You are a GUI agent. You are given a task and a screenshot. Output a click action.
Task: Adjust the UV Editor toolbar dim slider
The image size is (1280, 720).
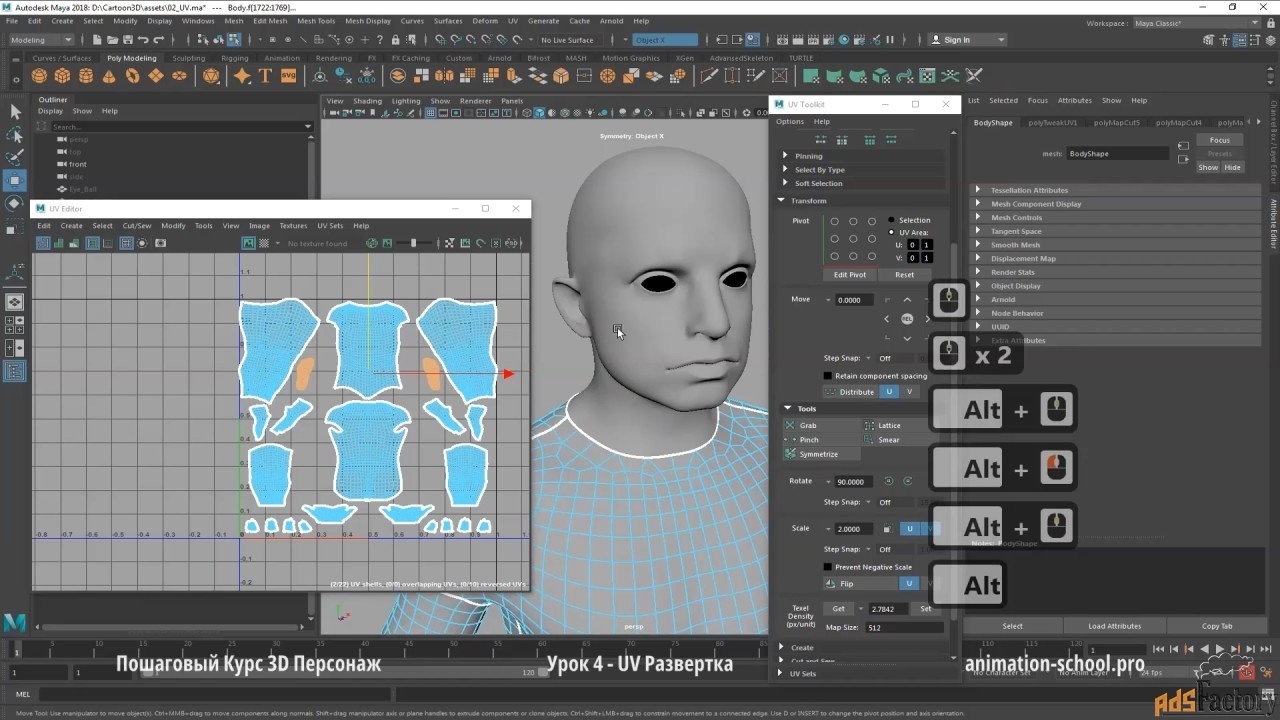[x=413, y=243]
